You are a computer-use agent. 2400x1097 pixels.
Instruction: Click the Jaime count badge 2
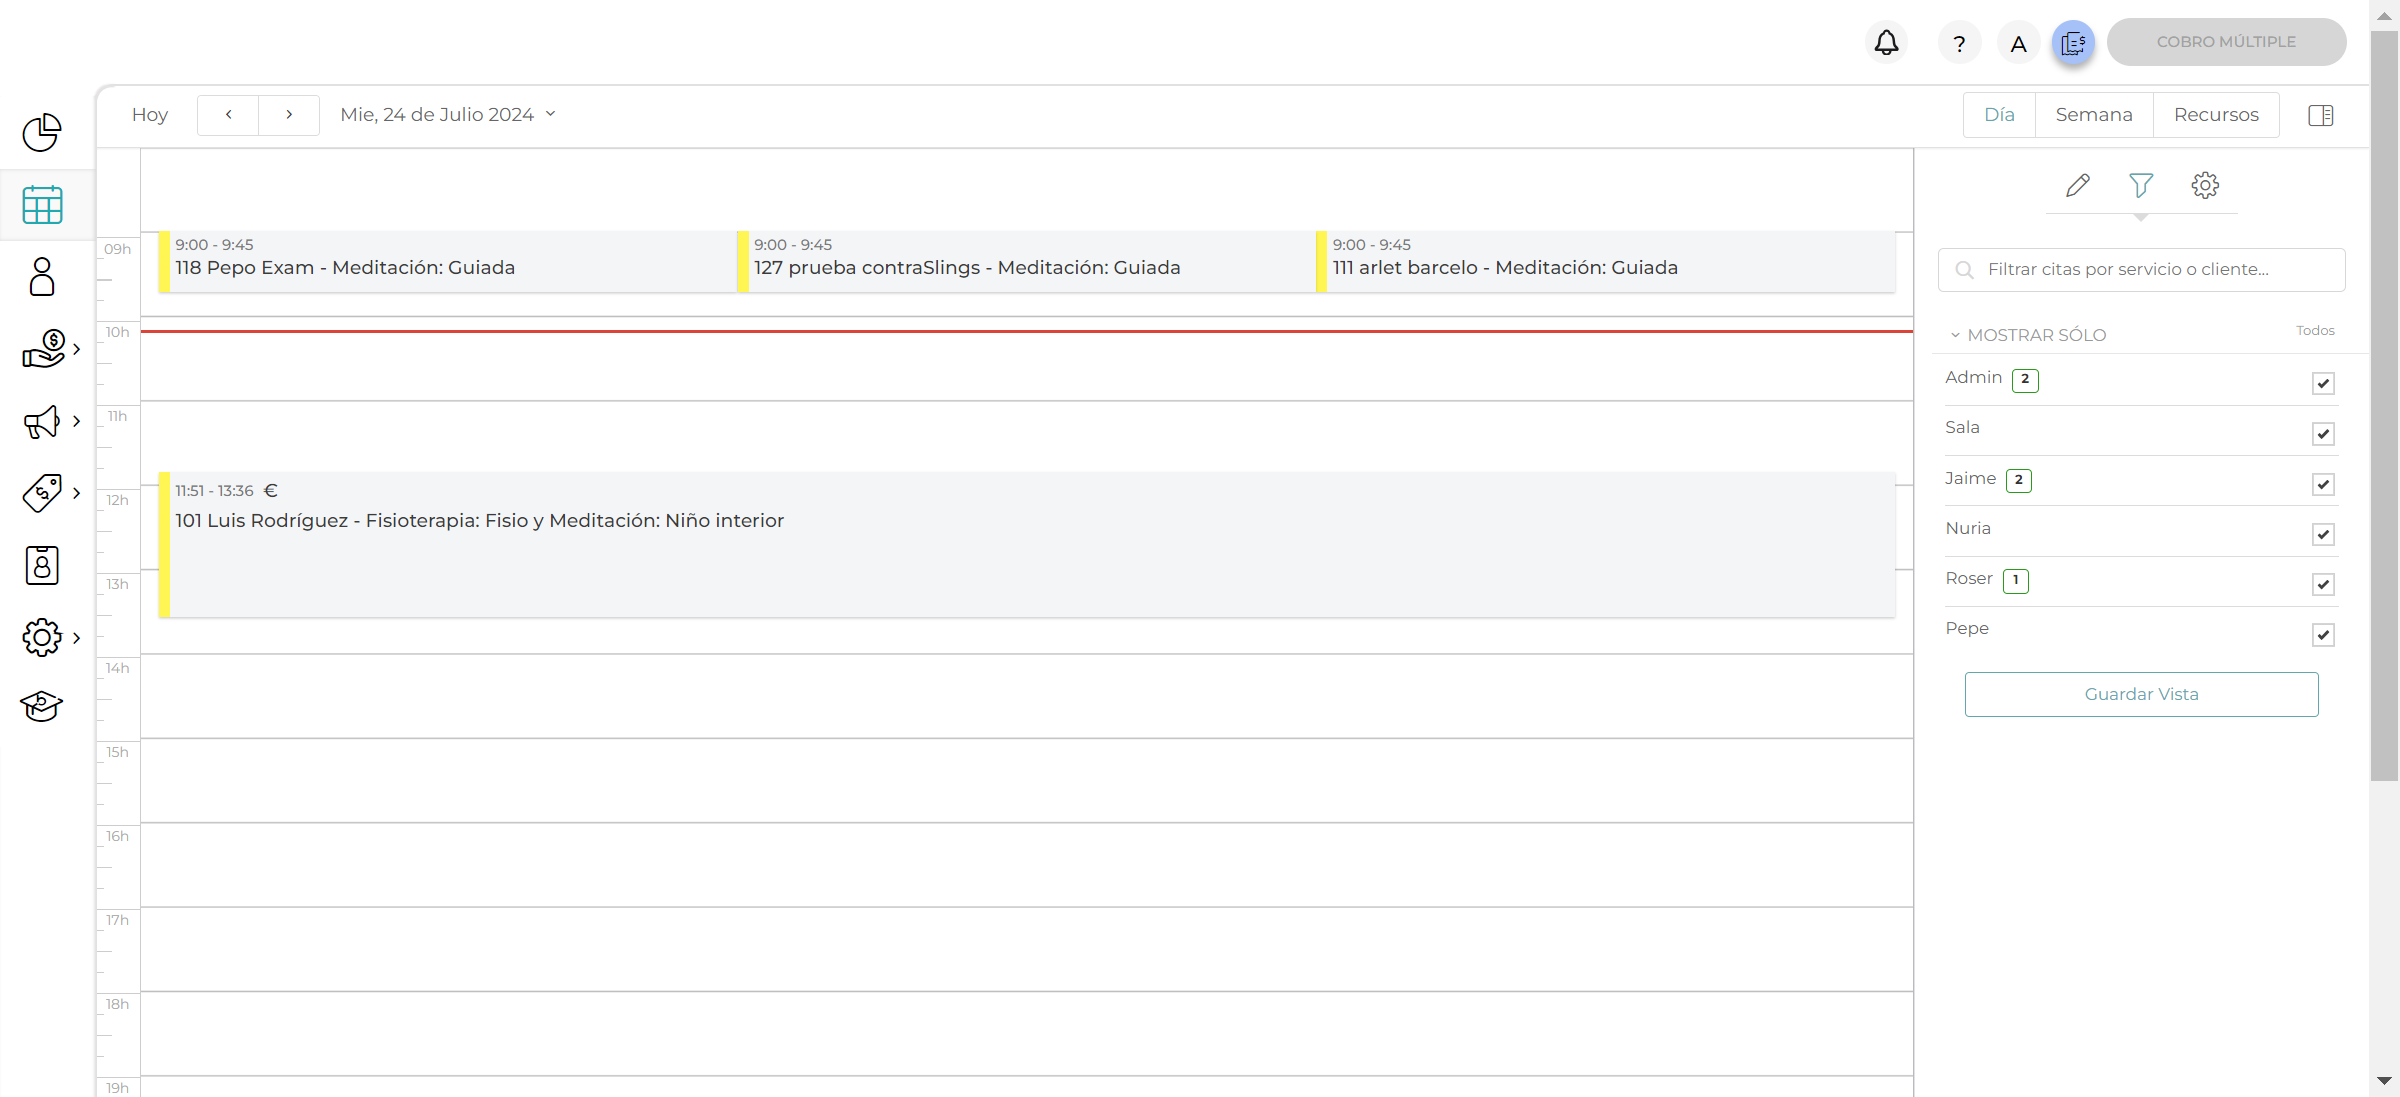tap(2018, 481)
